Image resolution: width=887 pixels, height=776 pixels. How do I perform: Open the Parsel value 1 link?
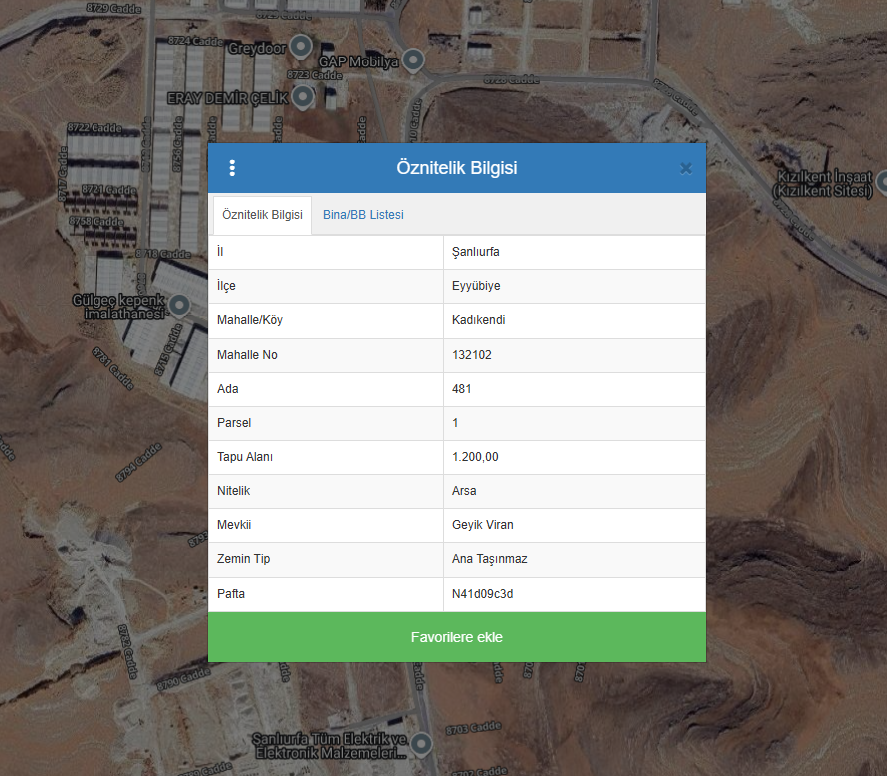click(455, 423)
